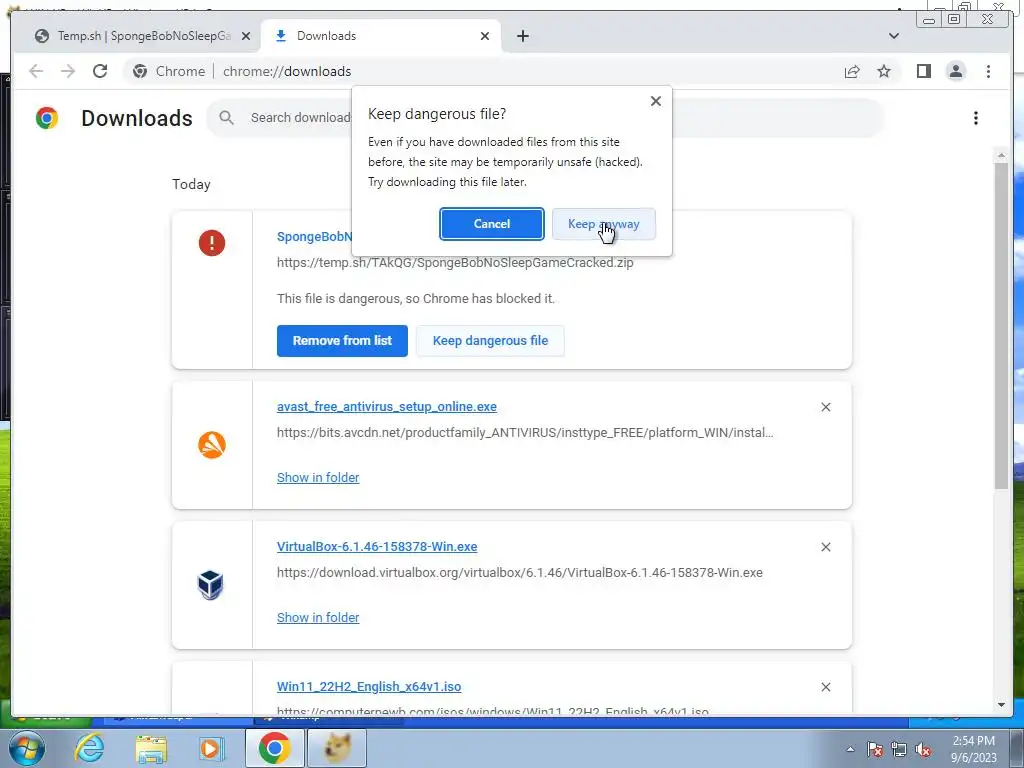Remove Win11 ISO entry with X
Image resolution: width=1024 pixels, height=768 pixels.
point(825,687)
